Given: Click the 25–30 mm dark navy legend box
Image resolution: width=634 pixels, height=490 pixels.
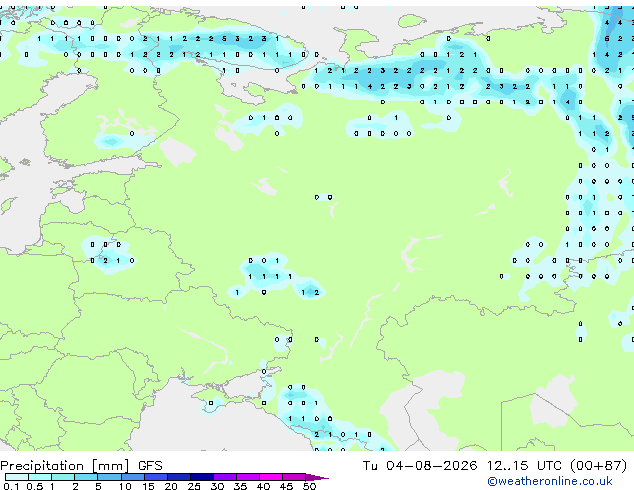Looking at the screenshot, I should [201, 477].
